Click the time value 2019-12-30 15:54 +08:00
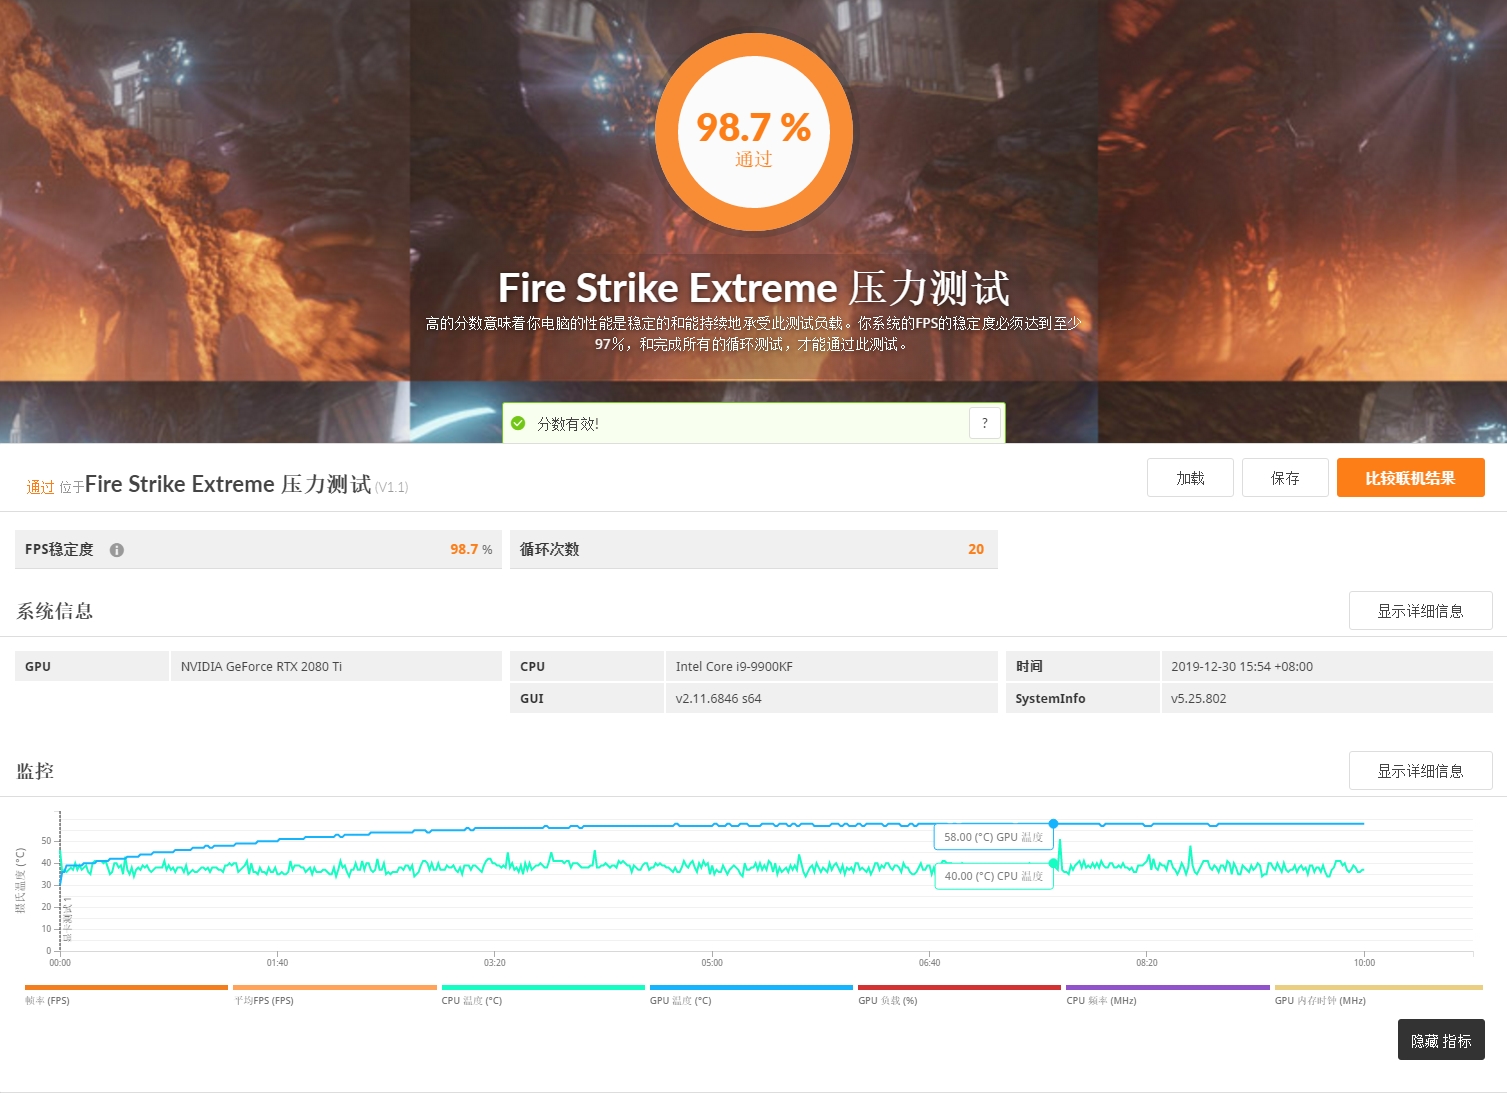The image size is (1507, 1093). click(x=1242, y=667)
